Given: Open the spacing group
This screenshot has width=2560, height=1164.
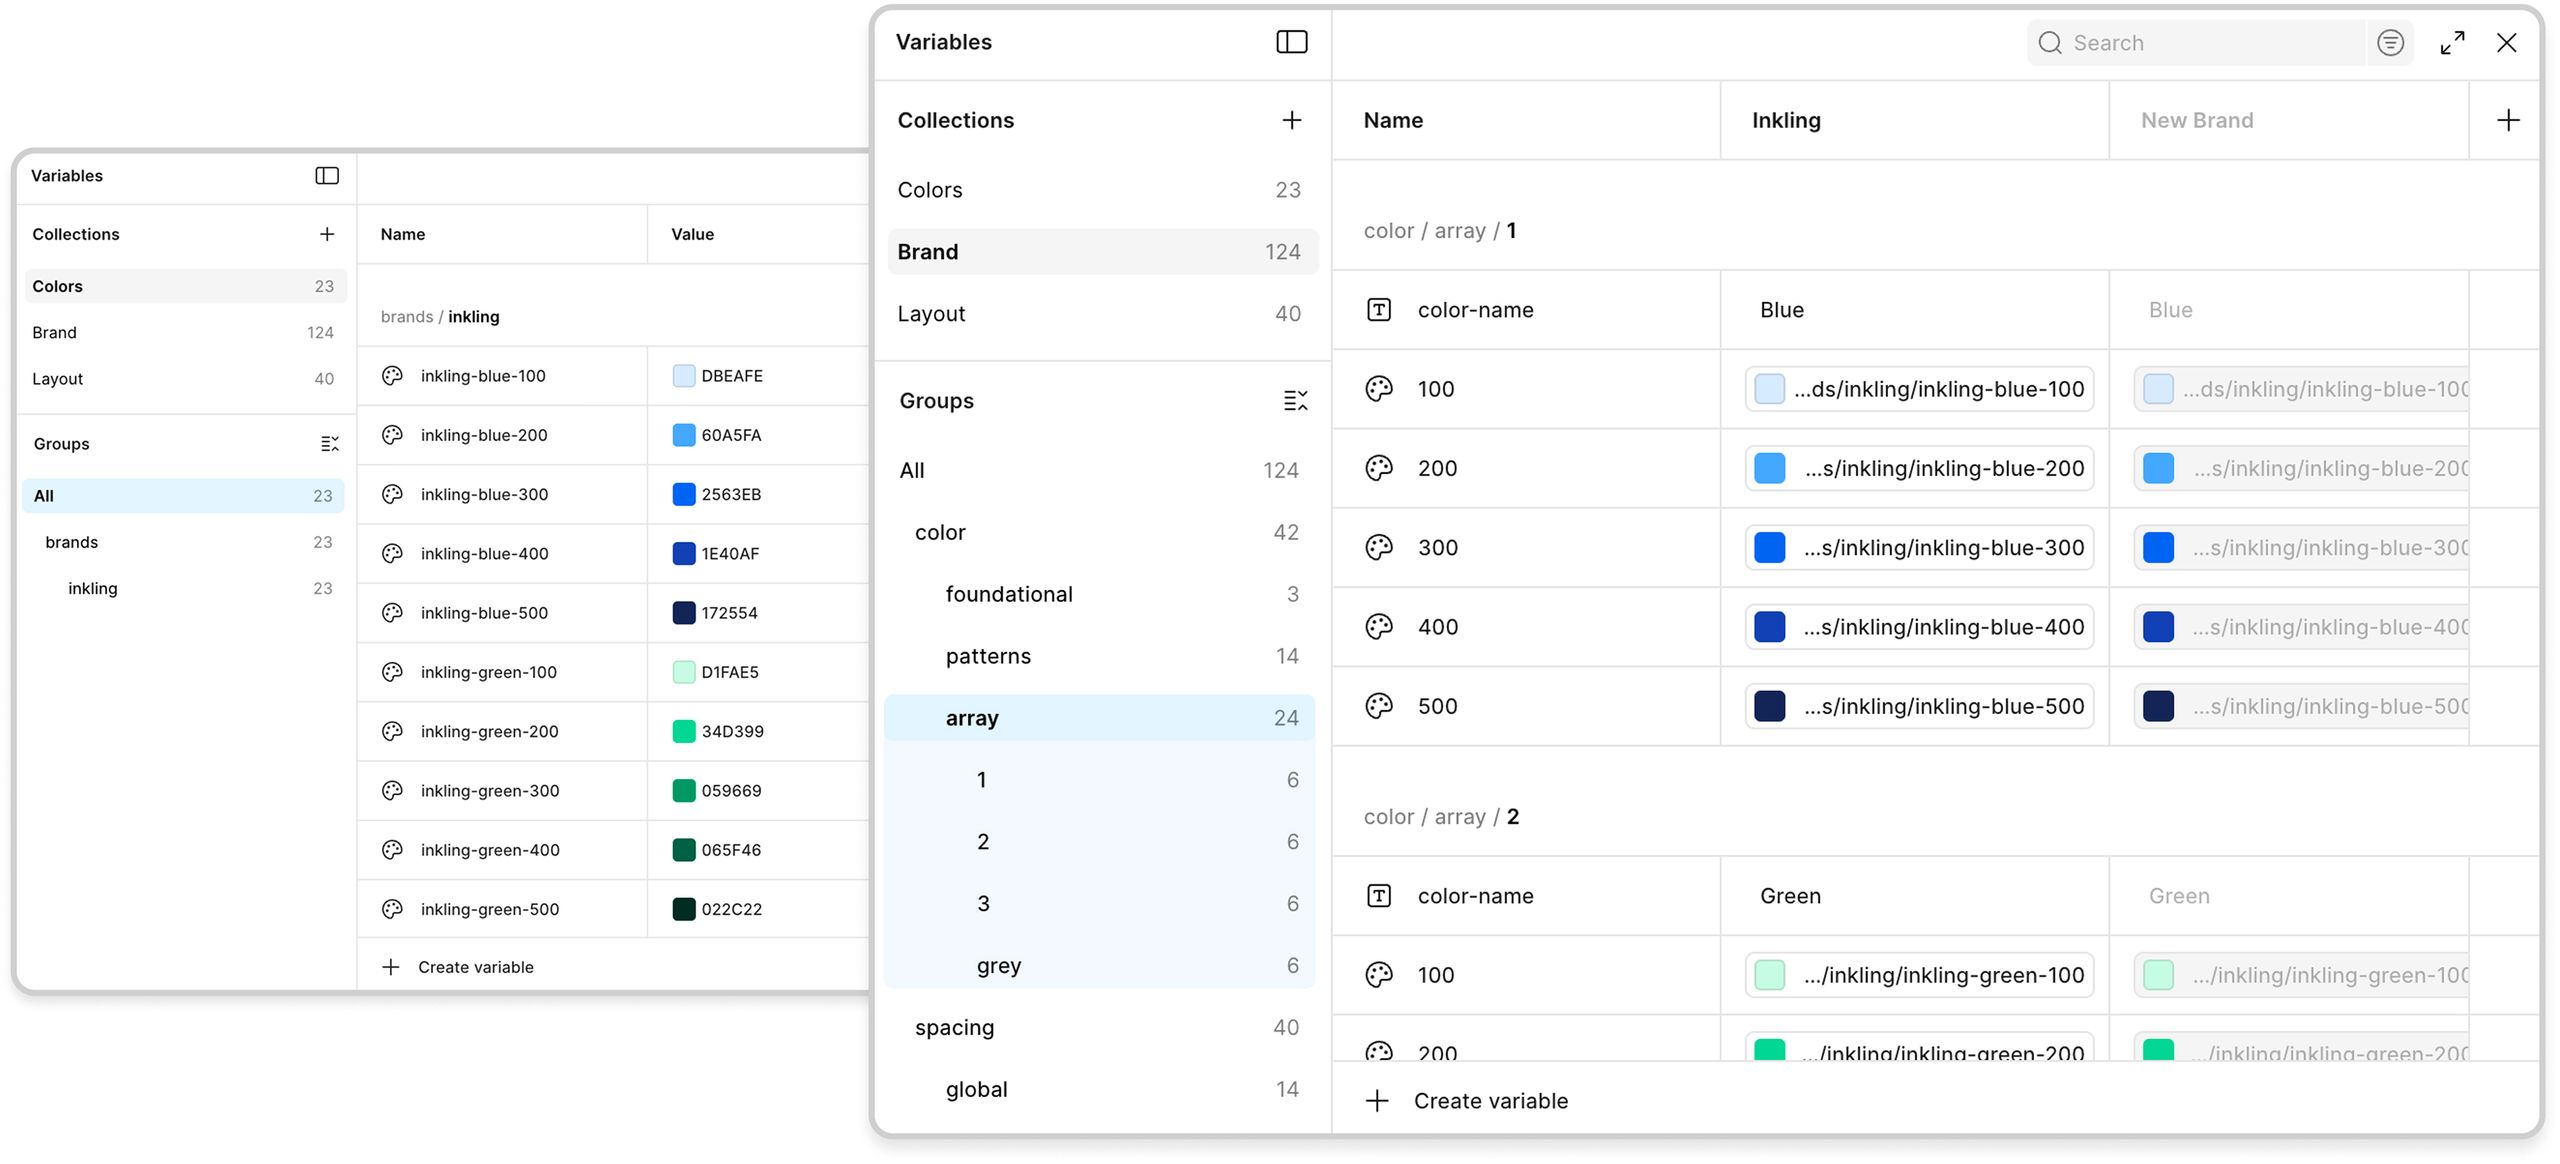Looking at the screenshot, I should tap(1100, 1028).
